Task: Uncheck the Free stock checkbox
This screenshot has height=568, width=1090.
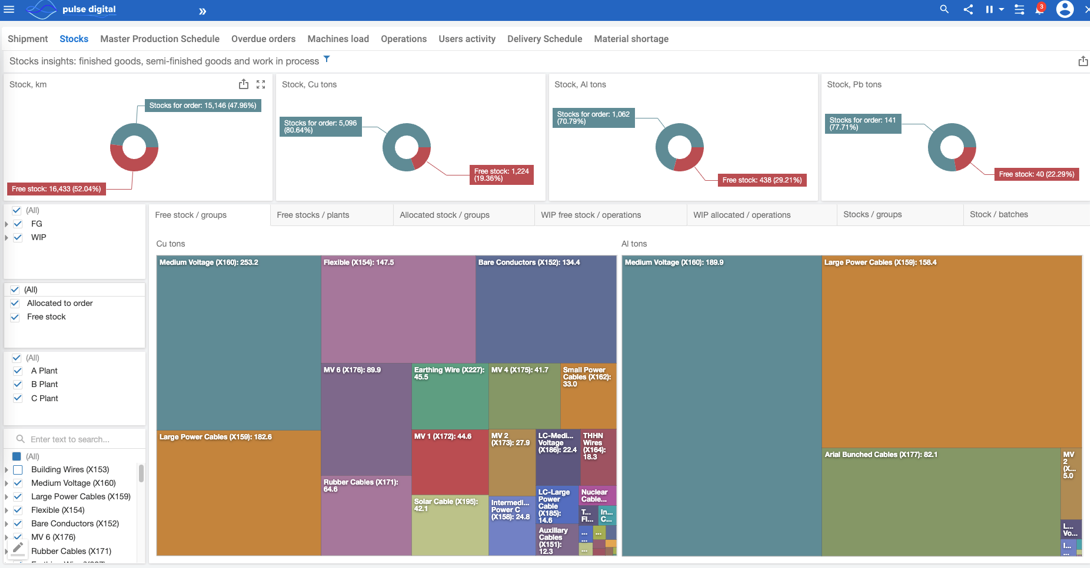Action: (x=16, y=317)
